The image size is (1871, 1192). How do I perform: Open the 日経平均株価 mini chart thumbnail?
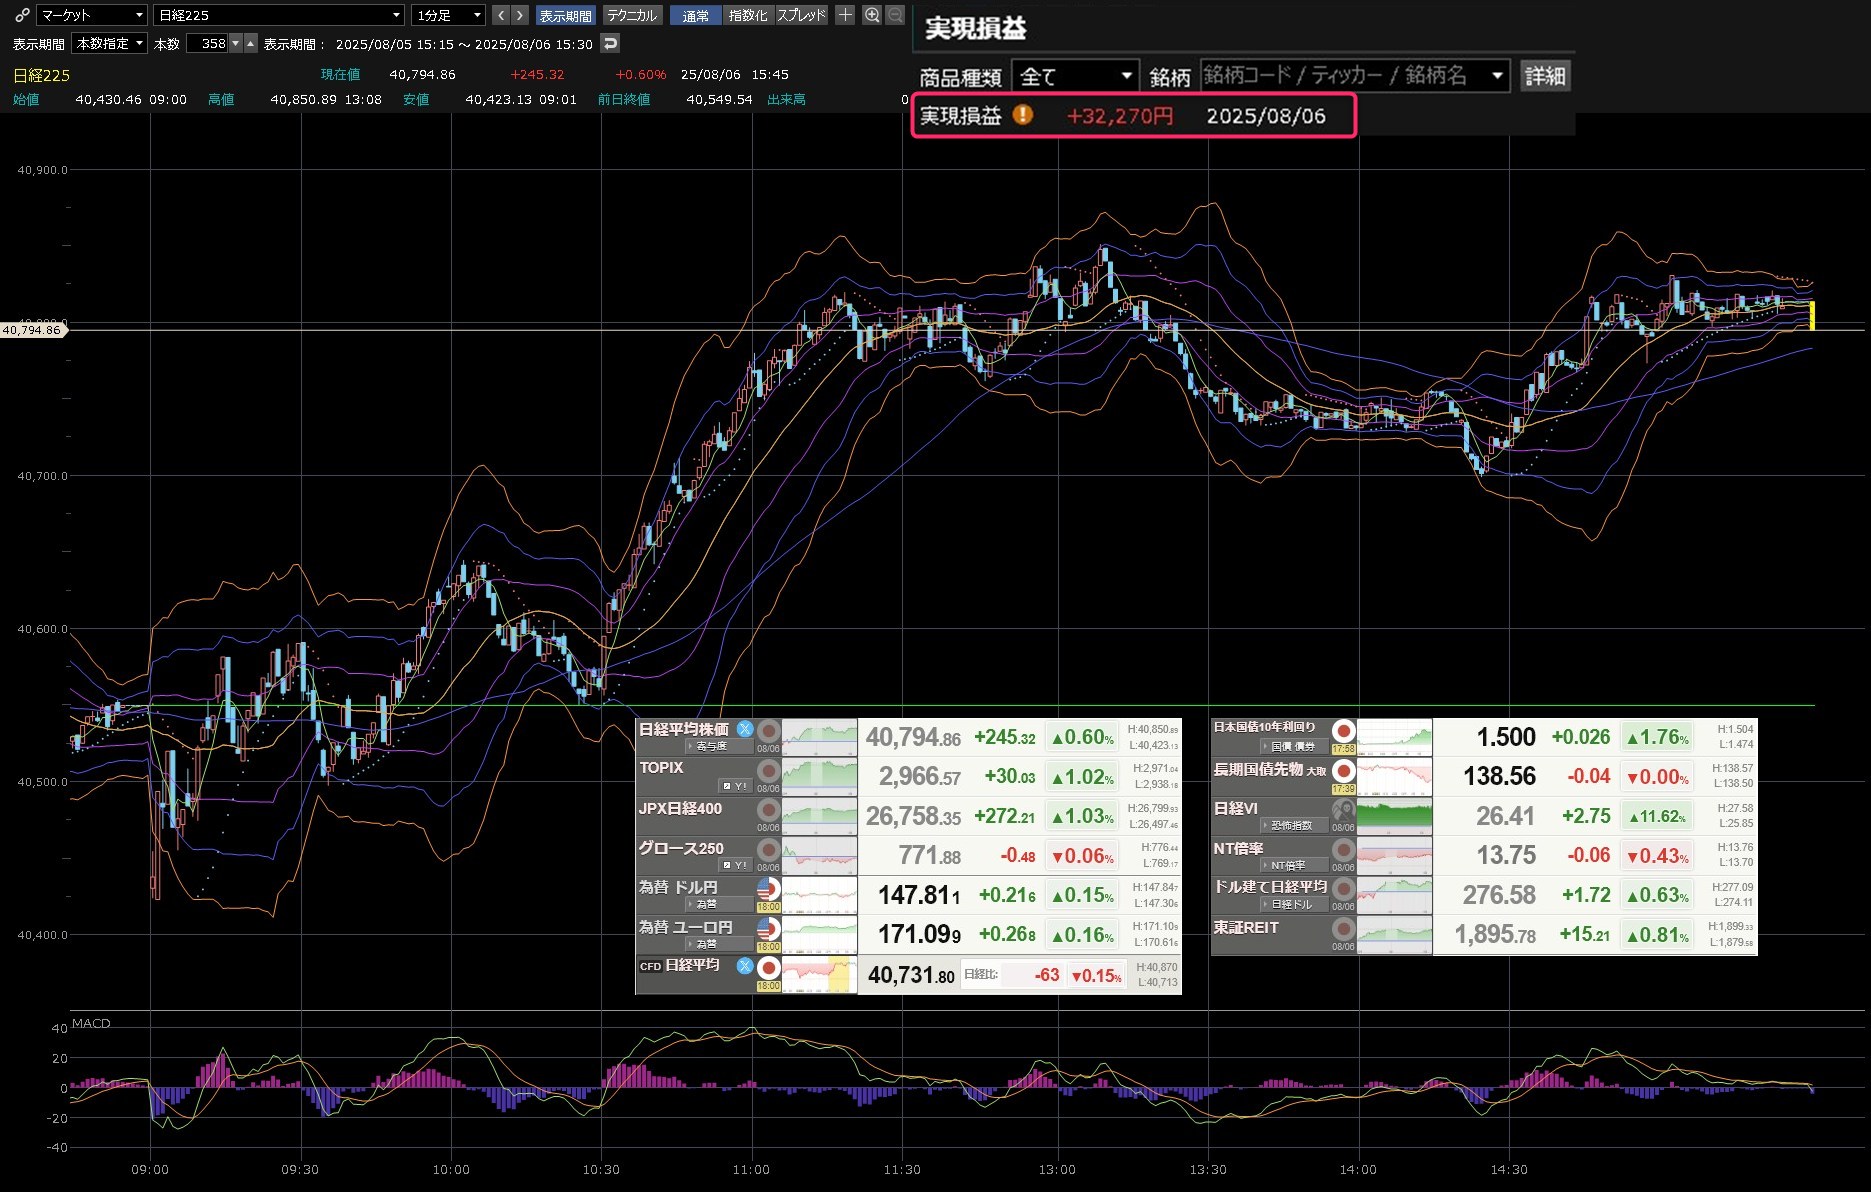click(819, 737)
